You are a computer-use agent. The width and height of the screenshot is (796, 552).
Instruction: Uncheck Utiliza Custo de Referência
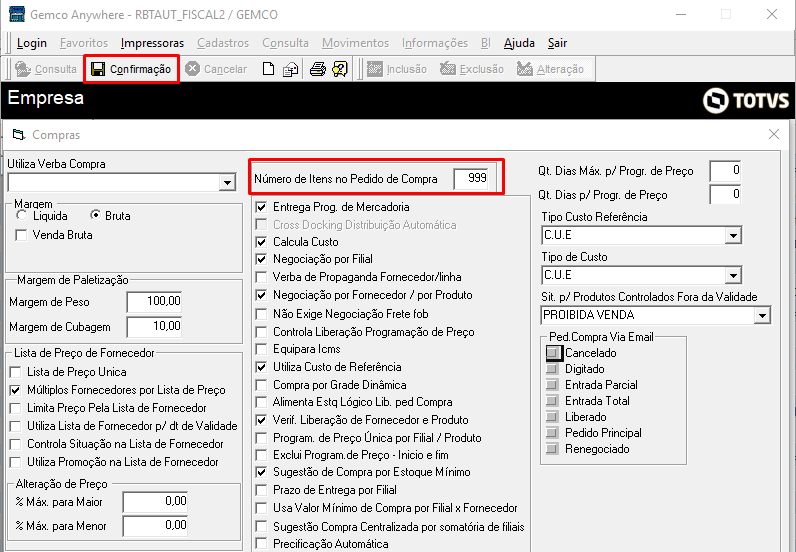[261, 367]
